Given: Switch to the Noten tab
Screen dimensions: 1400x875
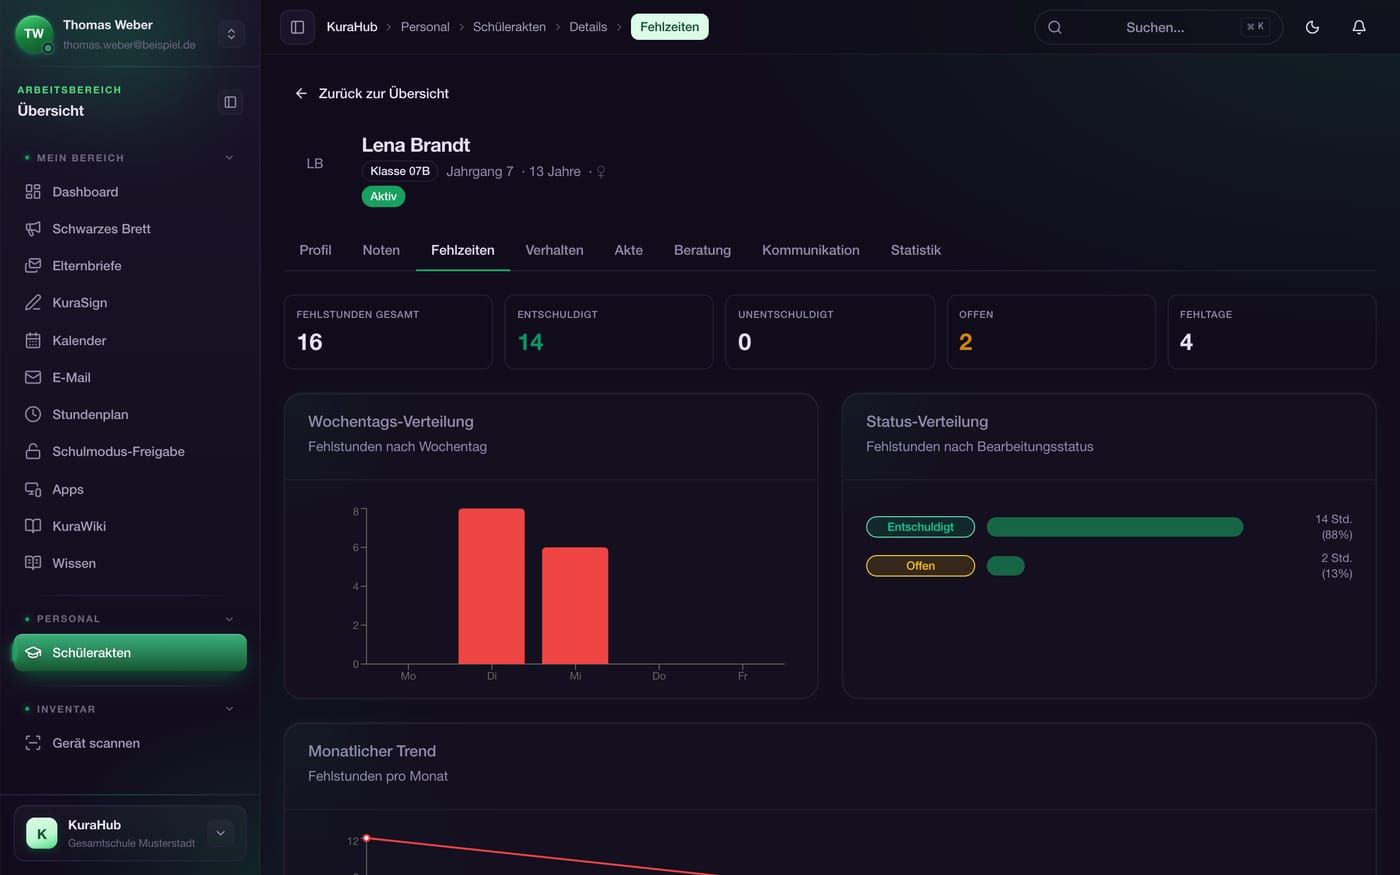Looking at the screenshot, I should coord(381,250).
